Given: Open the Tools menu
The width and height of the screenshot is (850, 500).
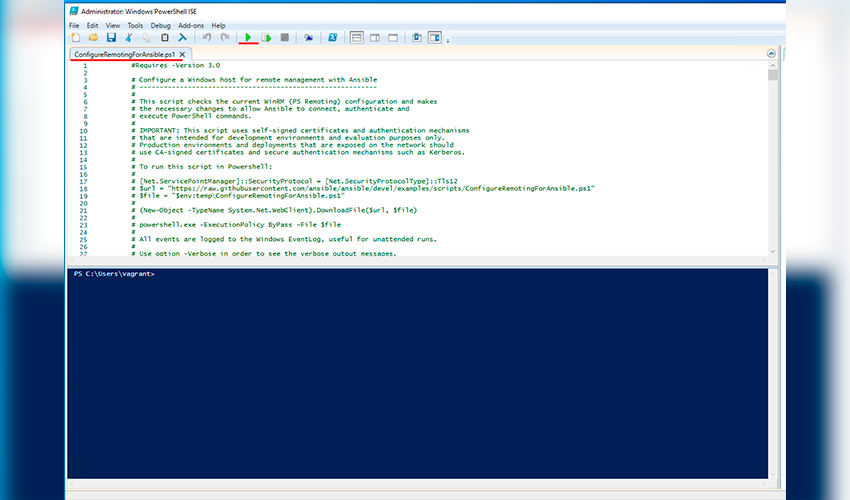Looking at the screenshot, I should 135,25.
